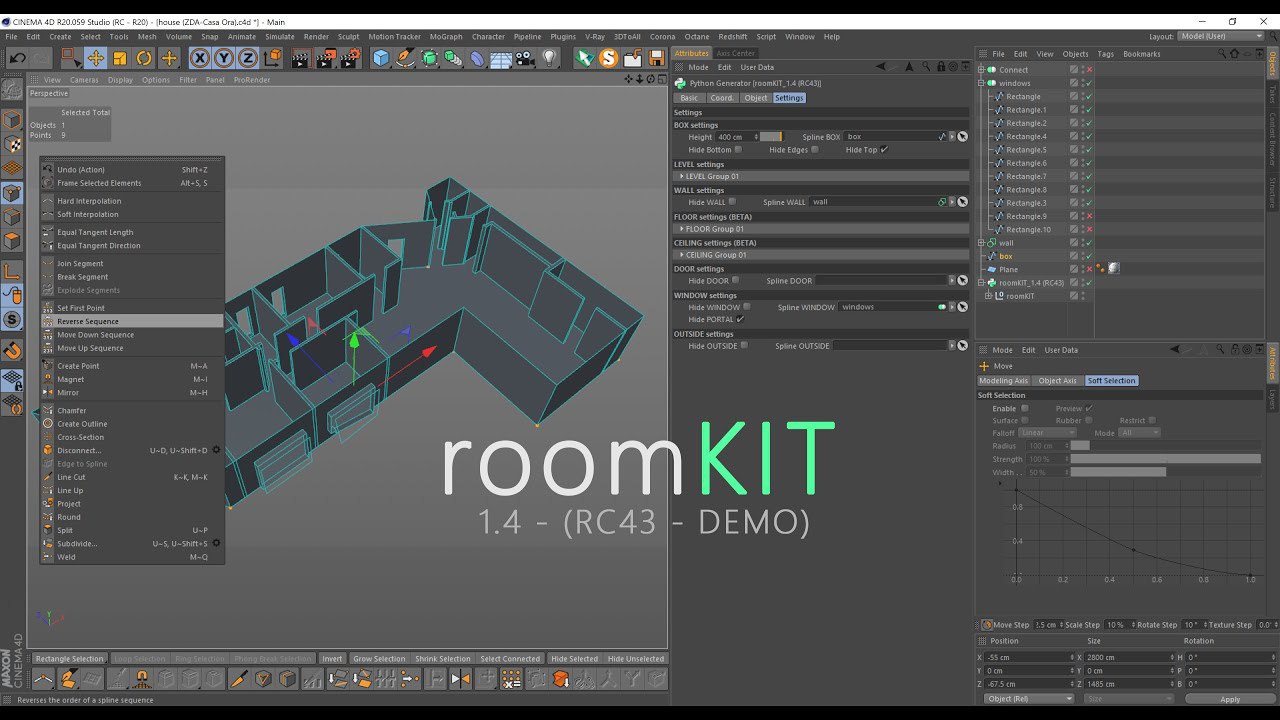Select the Scale tool in top toolbar

(x=120, y=58)
